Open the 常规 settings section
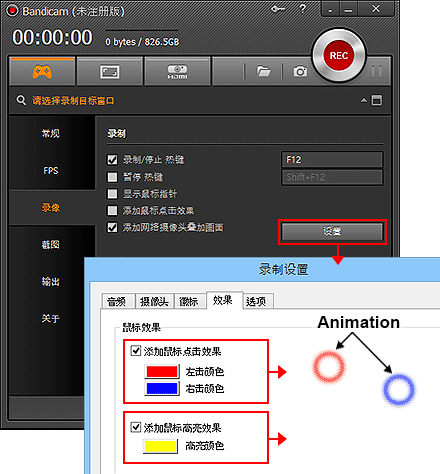Image resolution: width=440 pixels, height=474 pixels. (x=51, y=134)
